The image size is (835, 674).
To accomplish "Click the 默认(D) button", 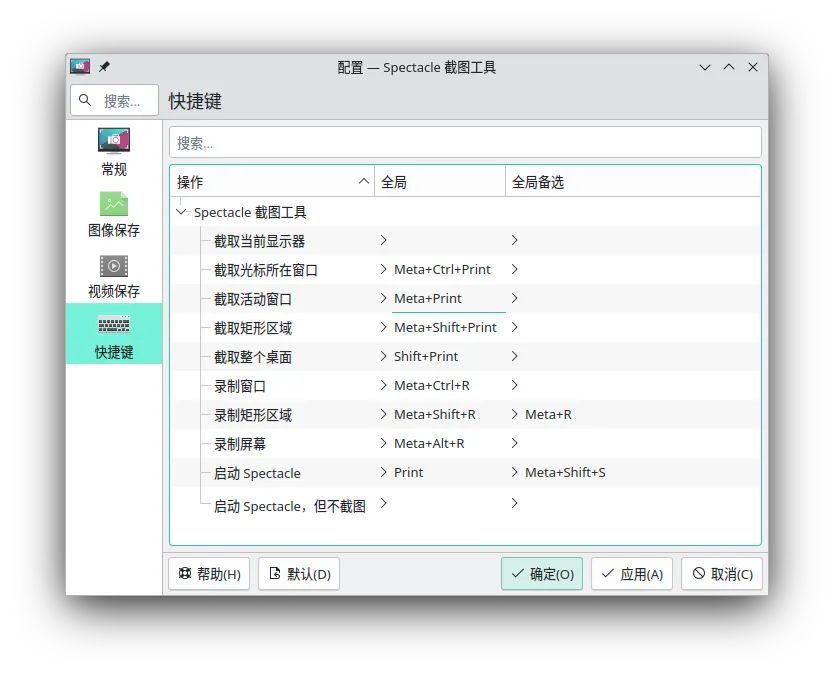I will click(x=299, y=573).
